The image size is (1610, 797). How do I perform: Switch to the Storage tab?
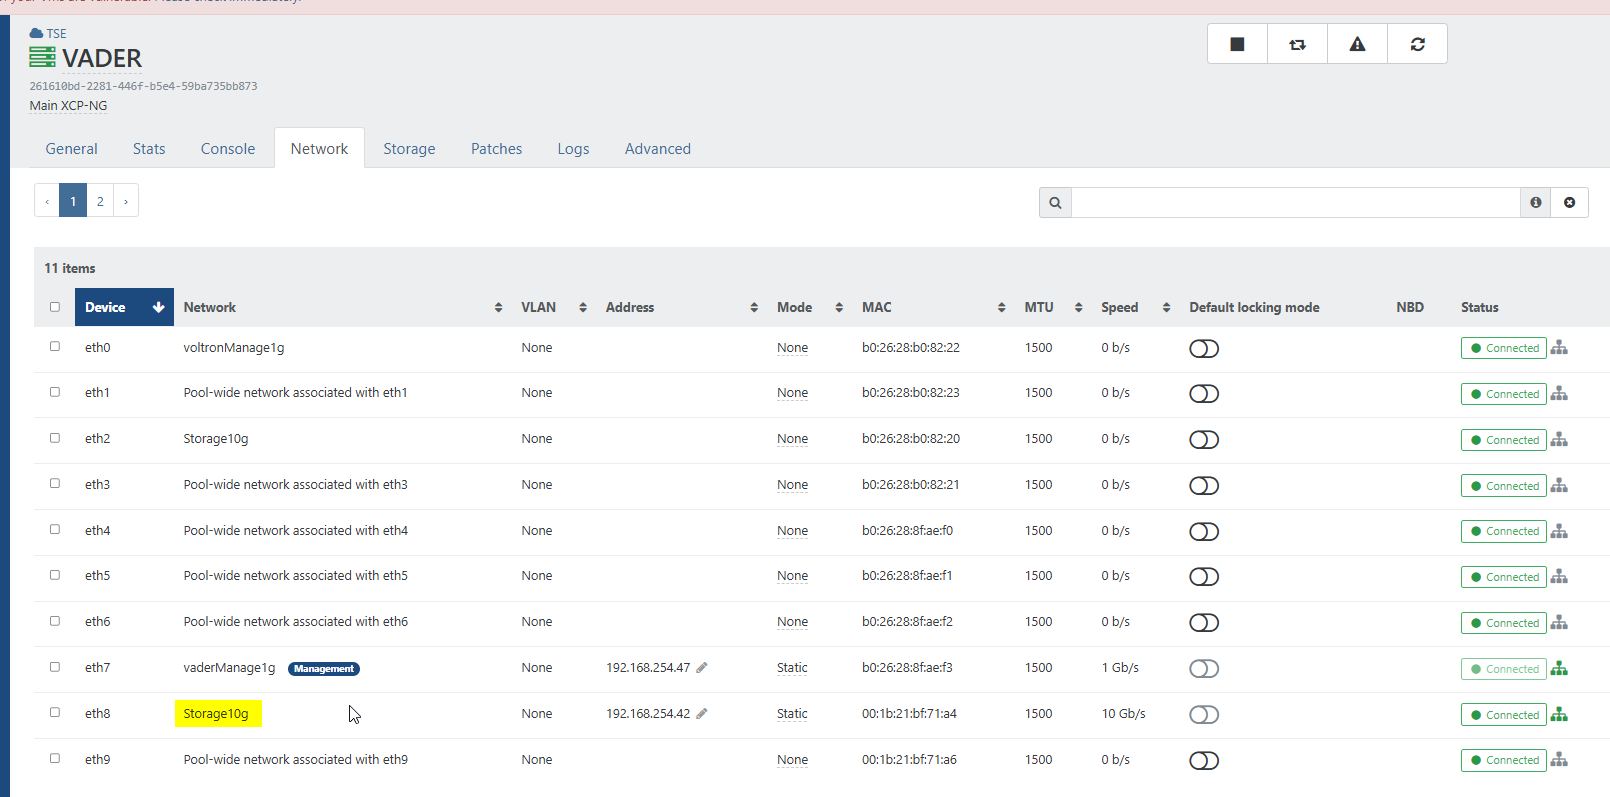(409, 149)
